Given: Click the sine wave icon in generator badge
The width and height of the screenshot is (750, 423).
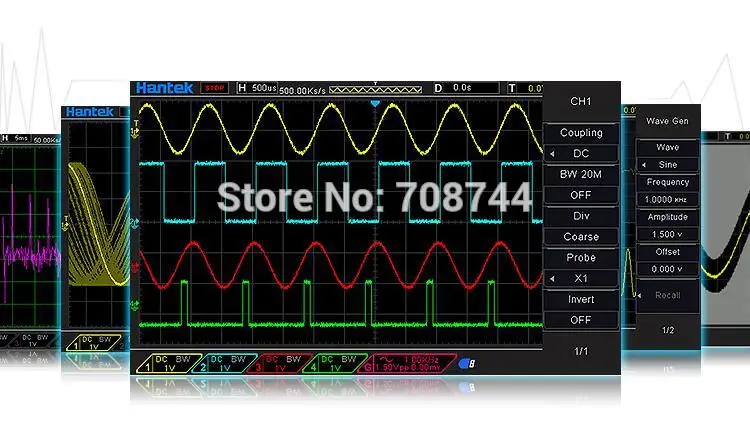Looking at the screenshot, I should [x=386, y=359].
